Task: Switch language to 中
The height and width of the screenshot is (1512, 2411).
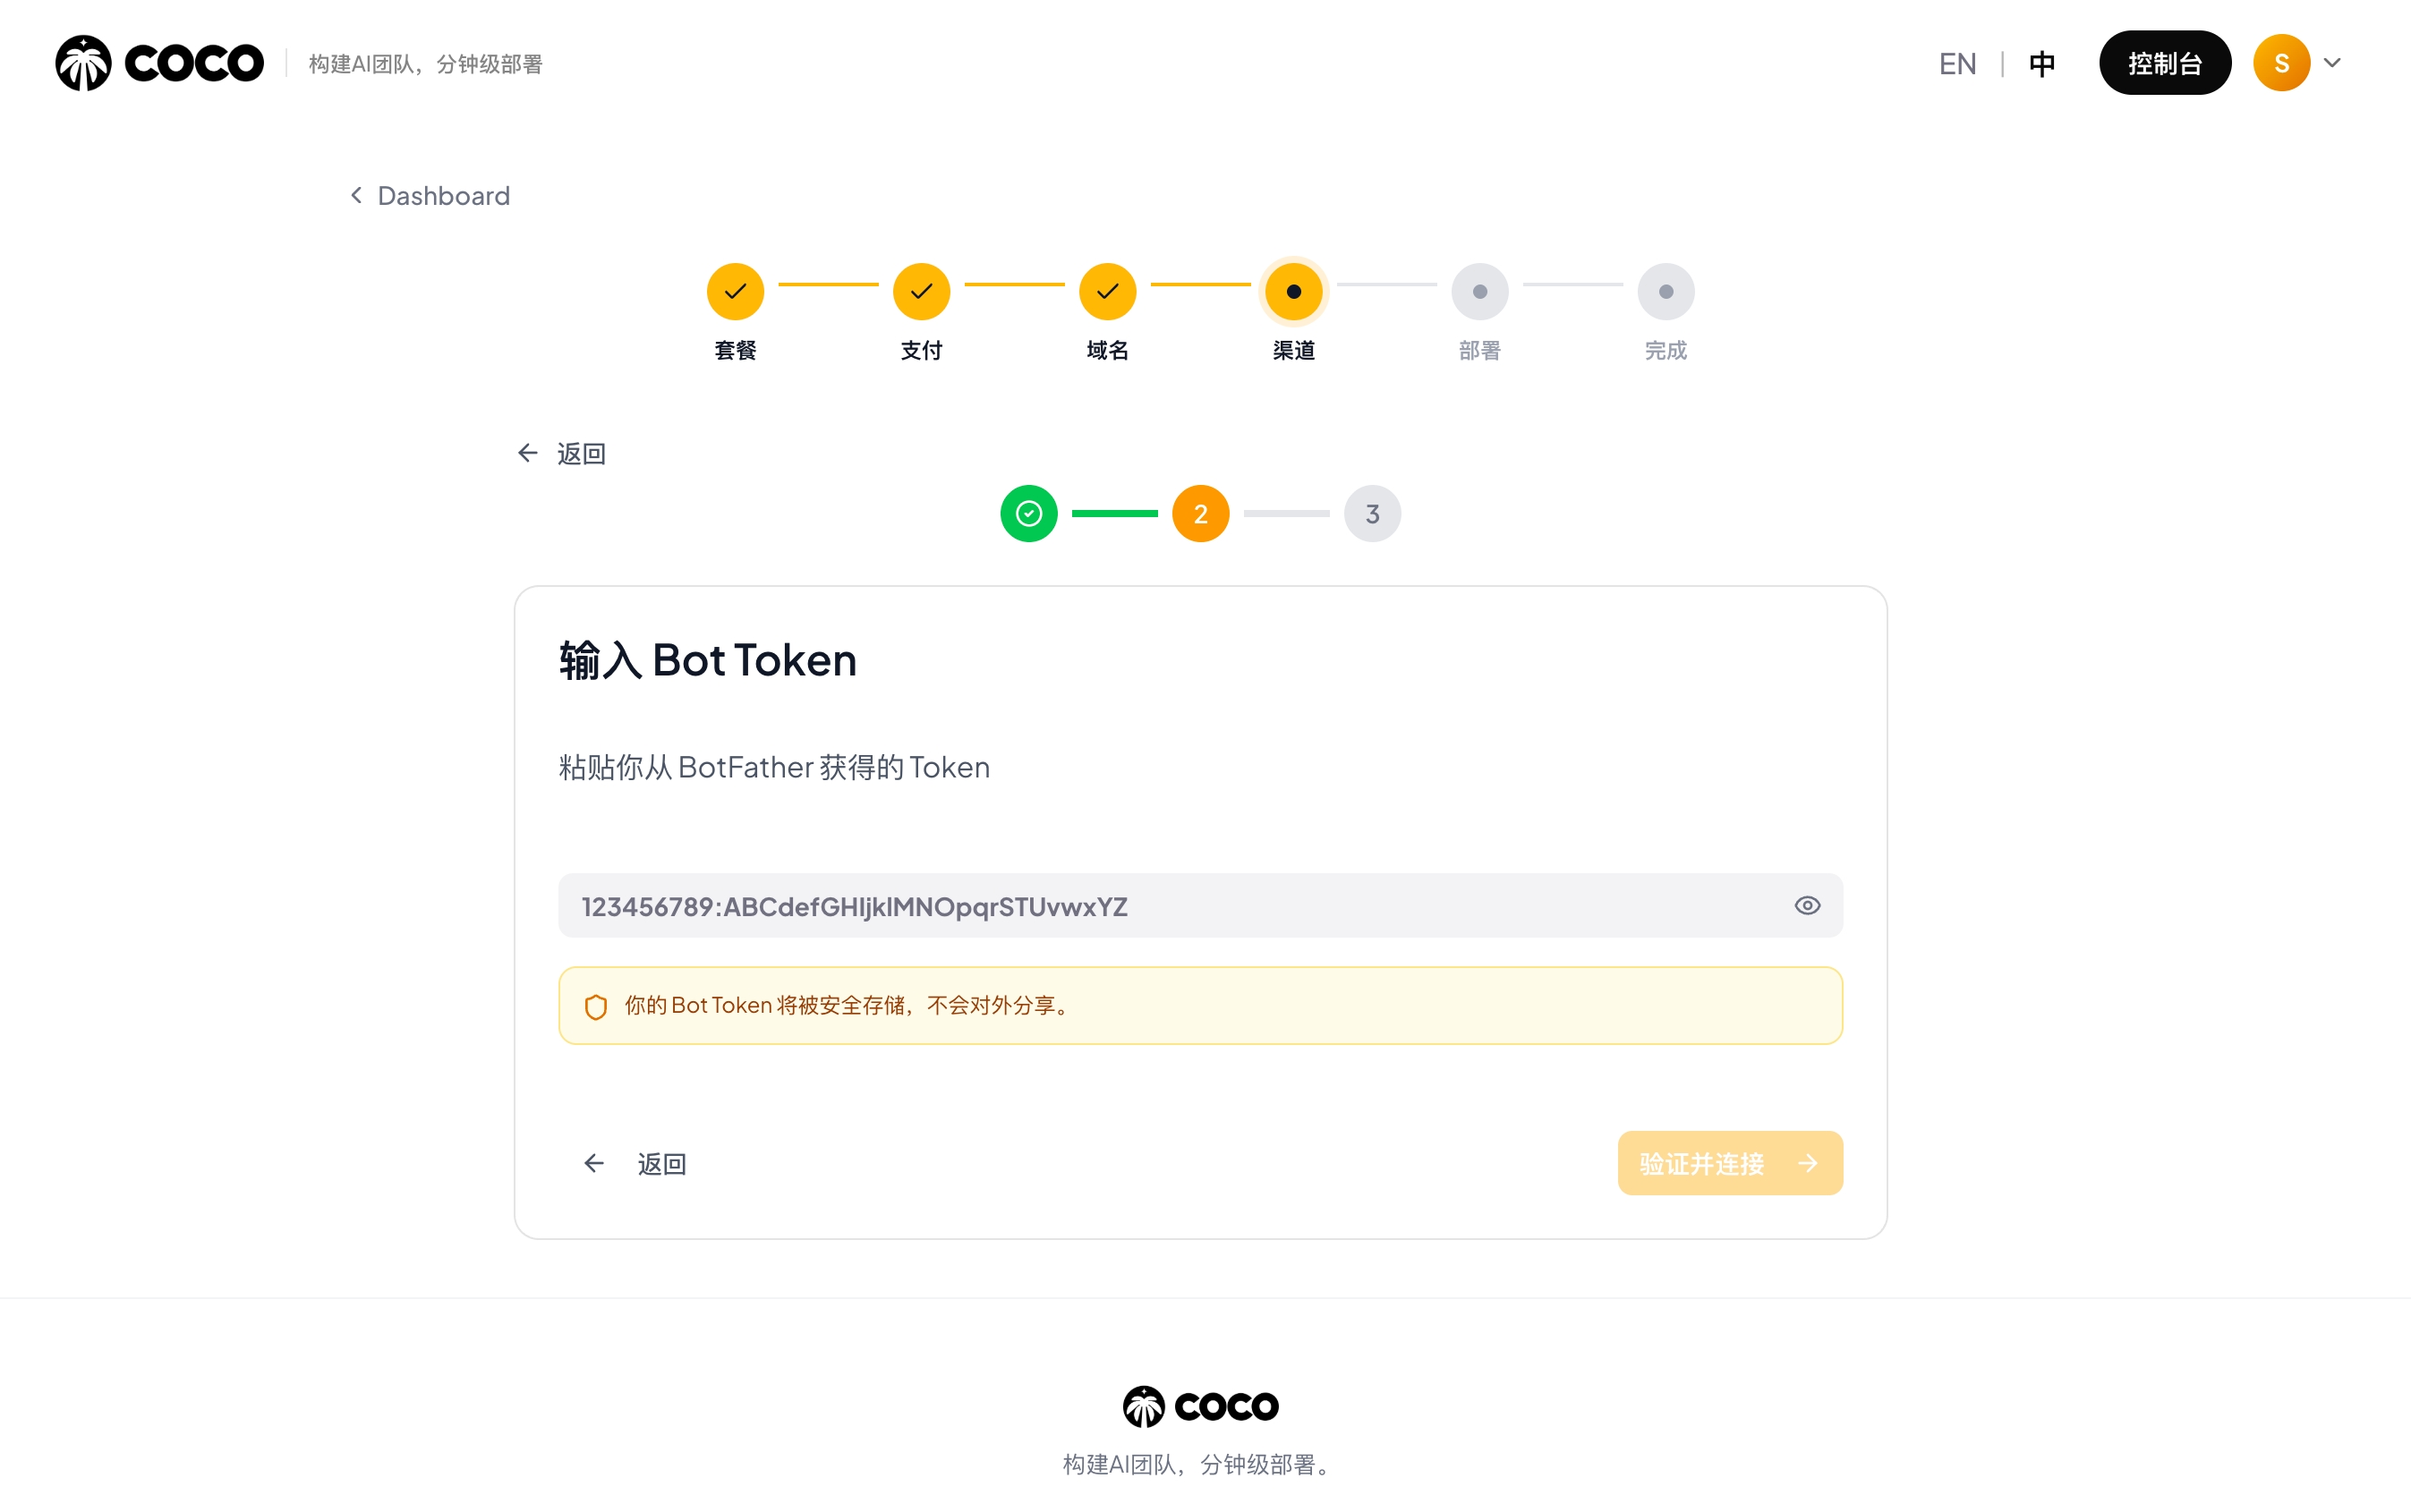Action: pyautogui.click(x=2041, y=62)
